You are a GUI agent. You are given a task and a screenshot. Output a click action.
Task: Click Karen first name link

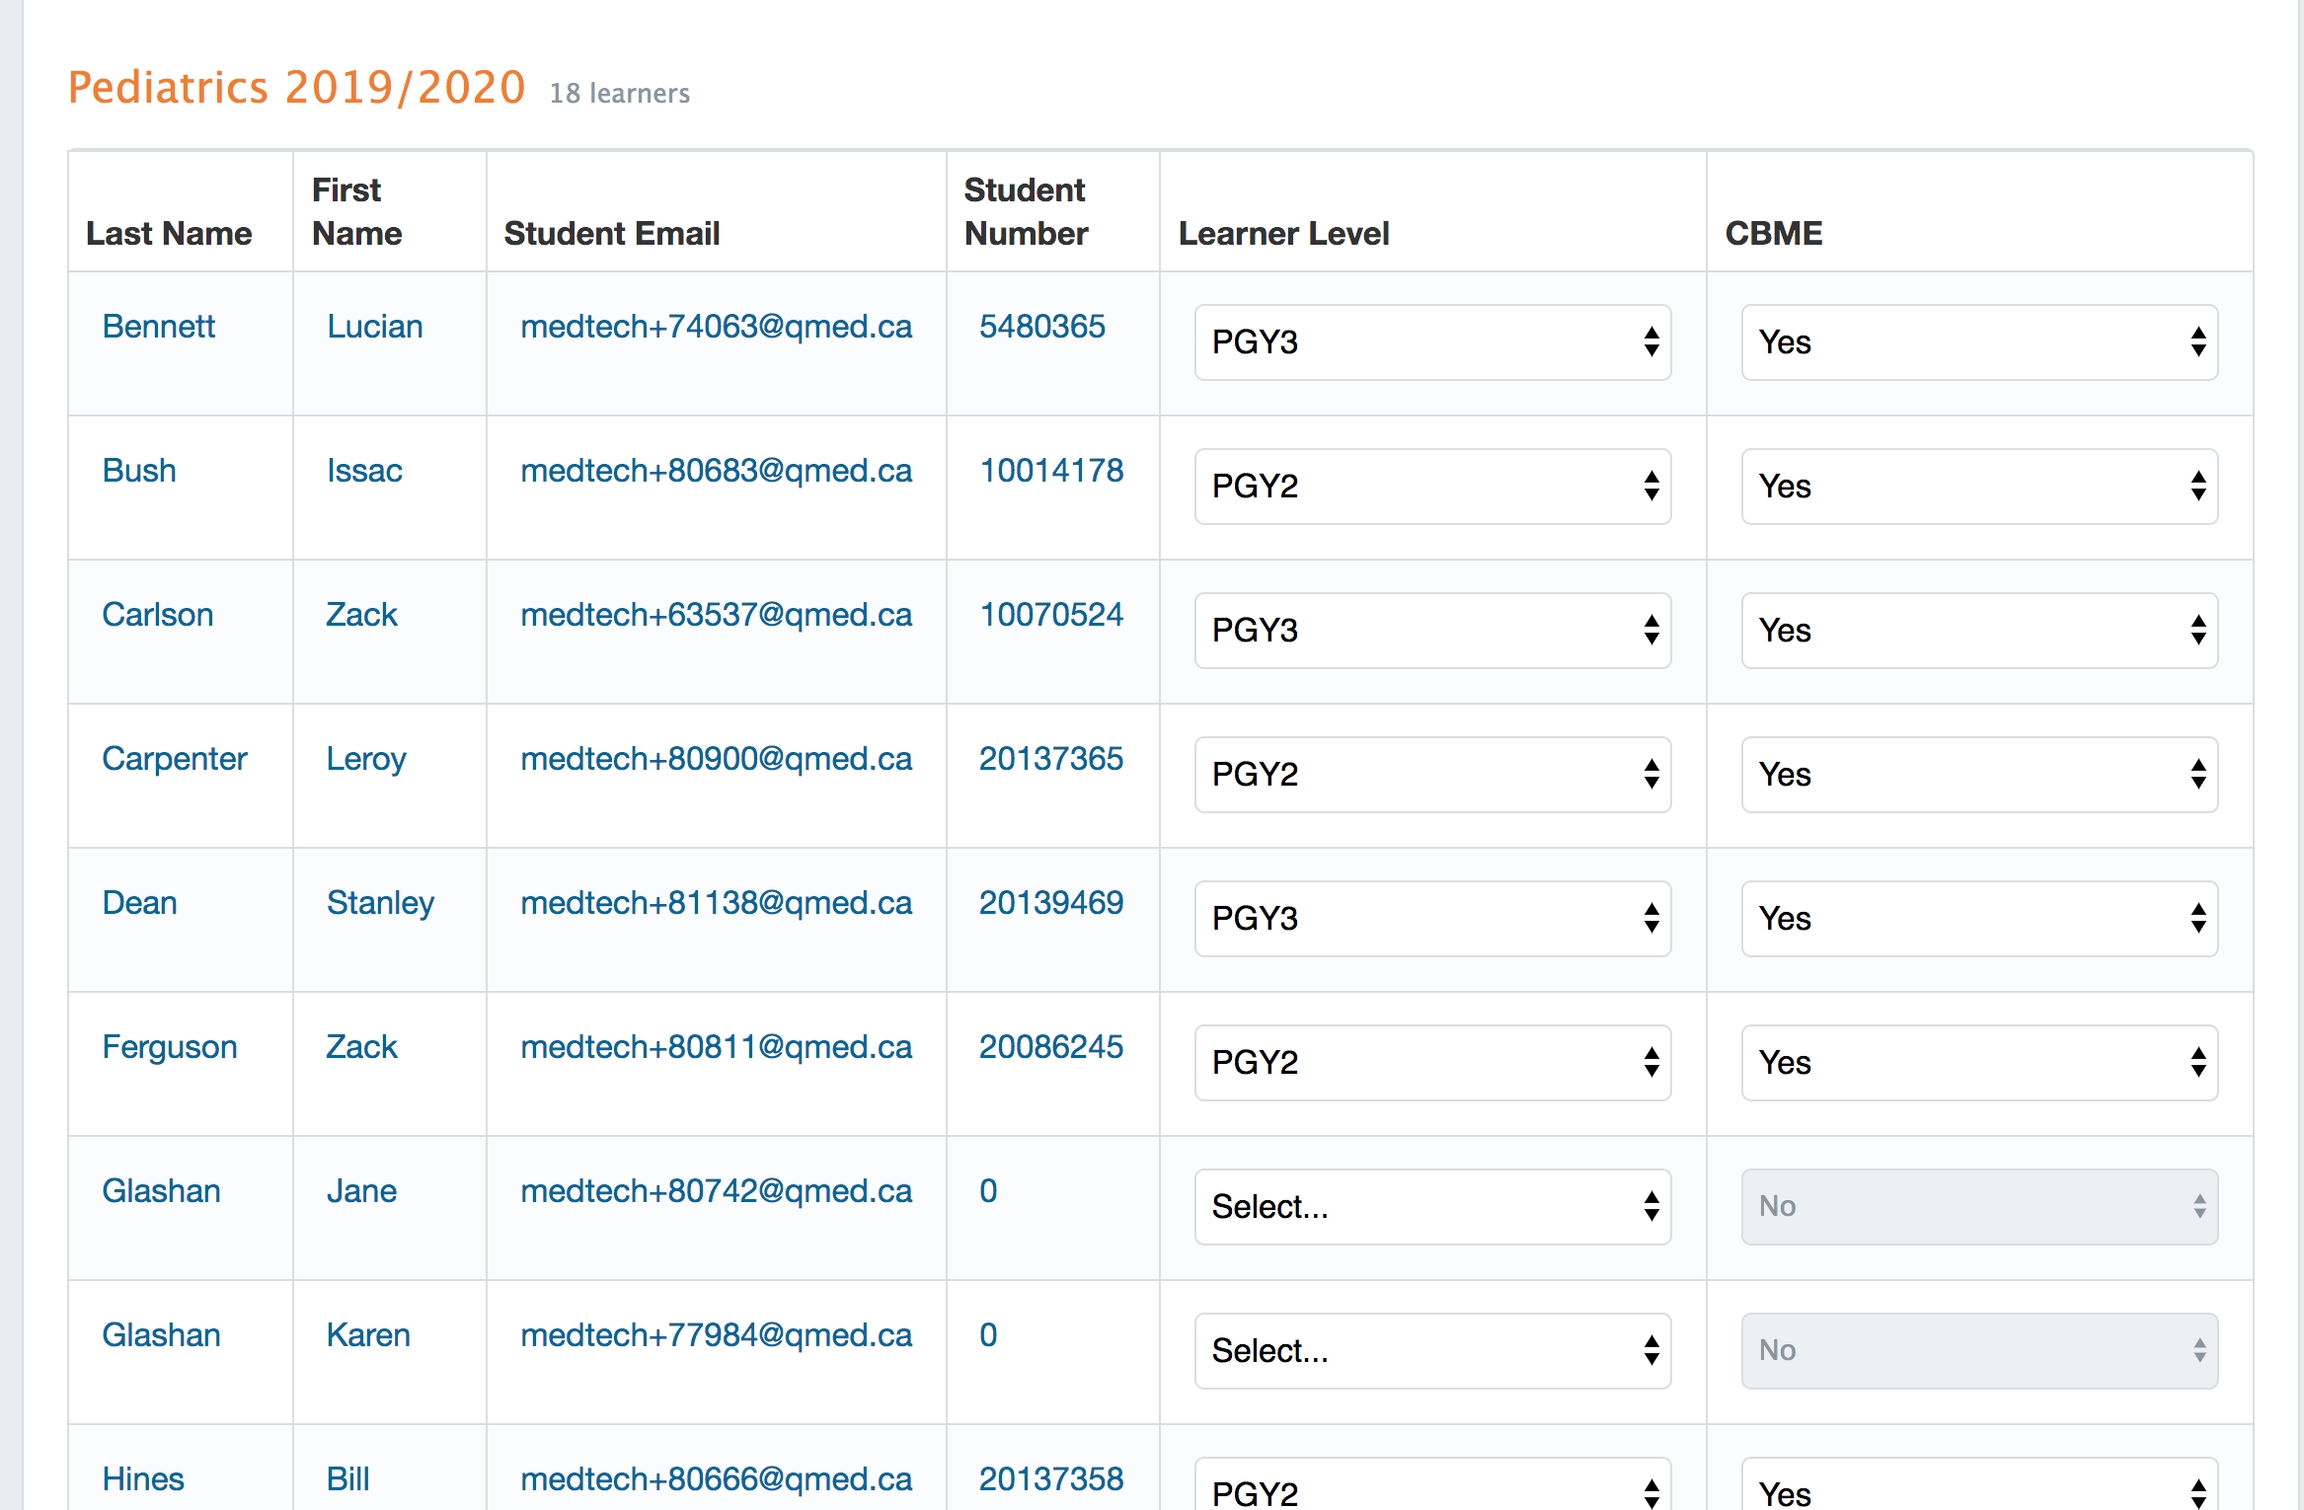point(368,1334)
